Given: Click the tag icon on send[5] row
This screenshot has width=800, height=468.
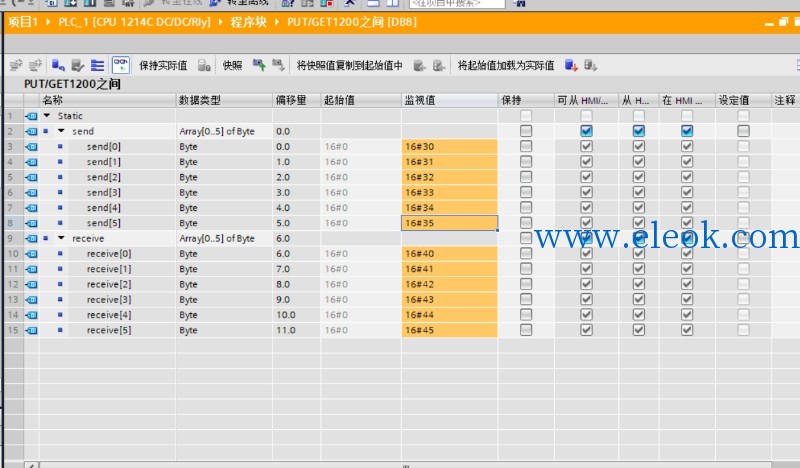Looking at the screenshot, I should pos(32,223).
